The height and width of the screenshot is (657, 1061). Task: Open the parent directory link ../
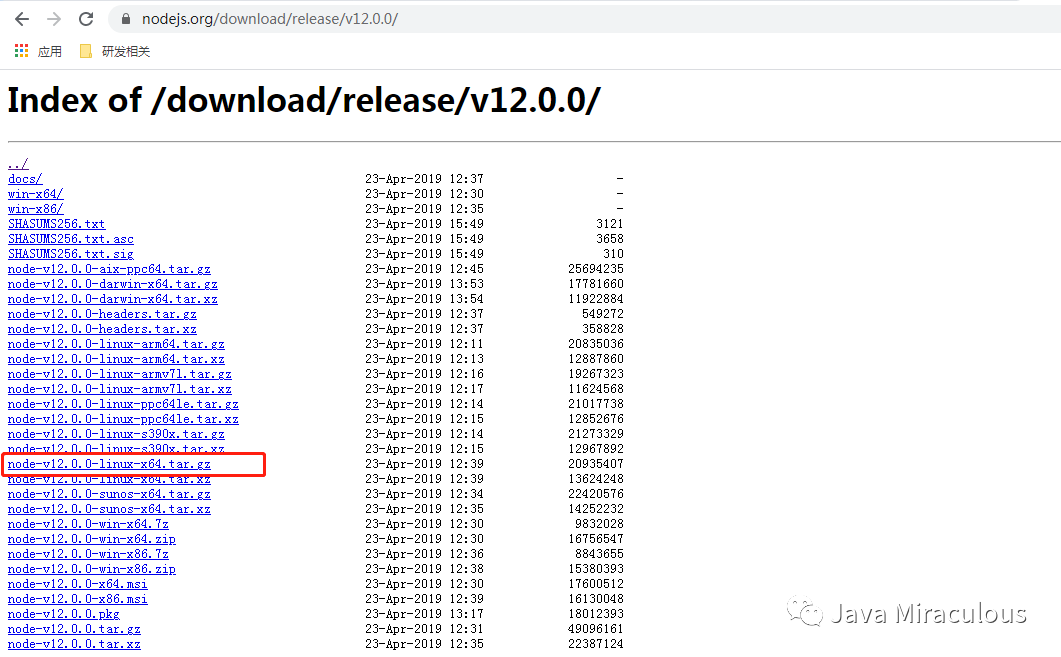[18, 164]
